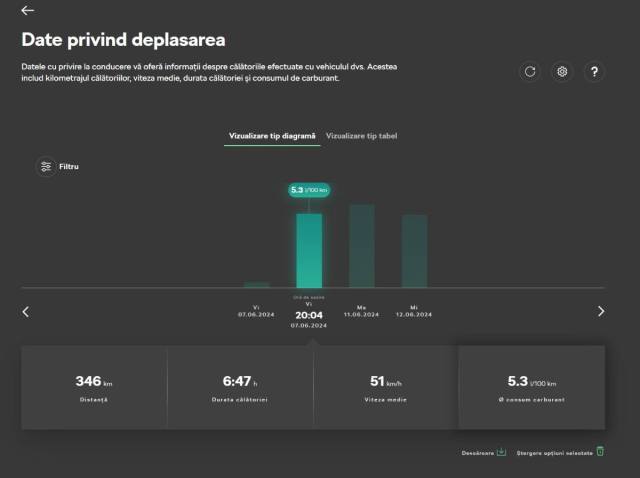The width and height of the screenshot is (640, 478).
Task: Go to previous trips with left chevron
Action: pos(26,311)
